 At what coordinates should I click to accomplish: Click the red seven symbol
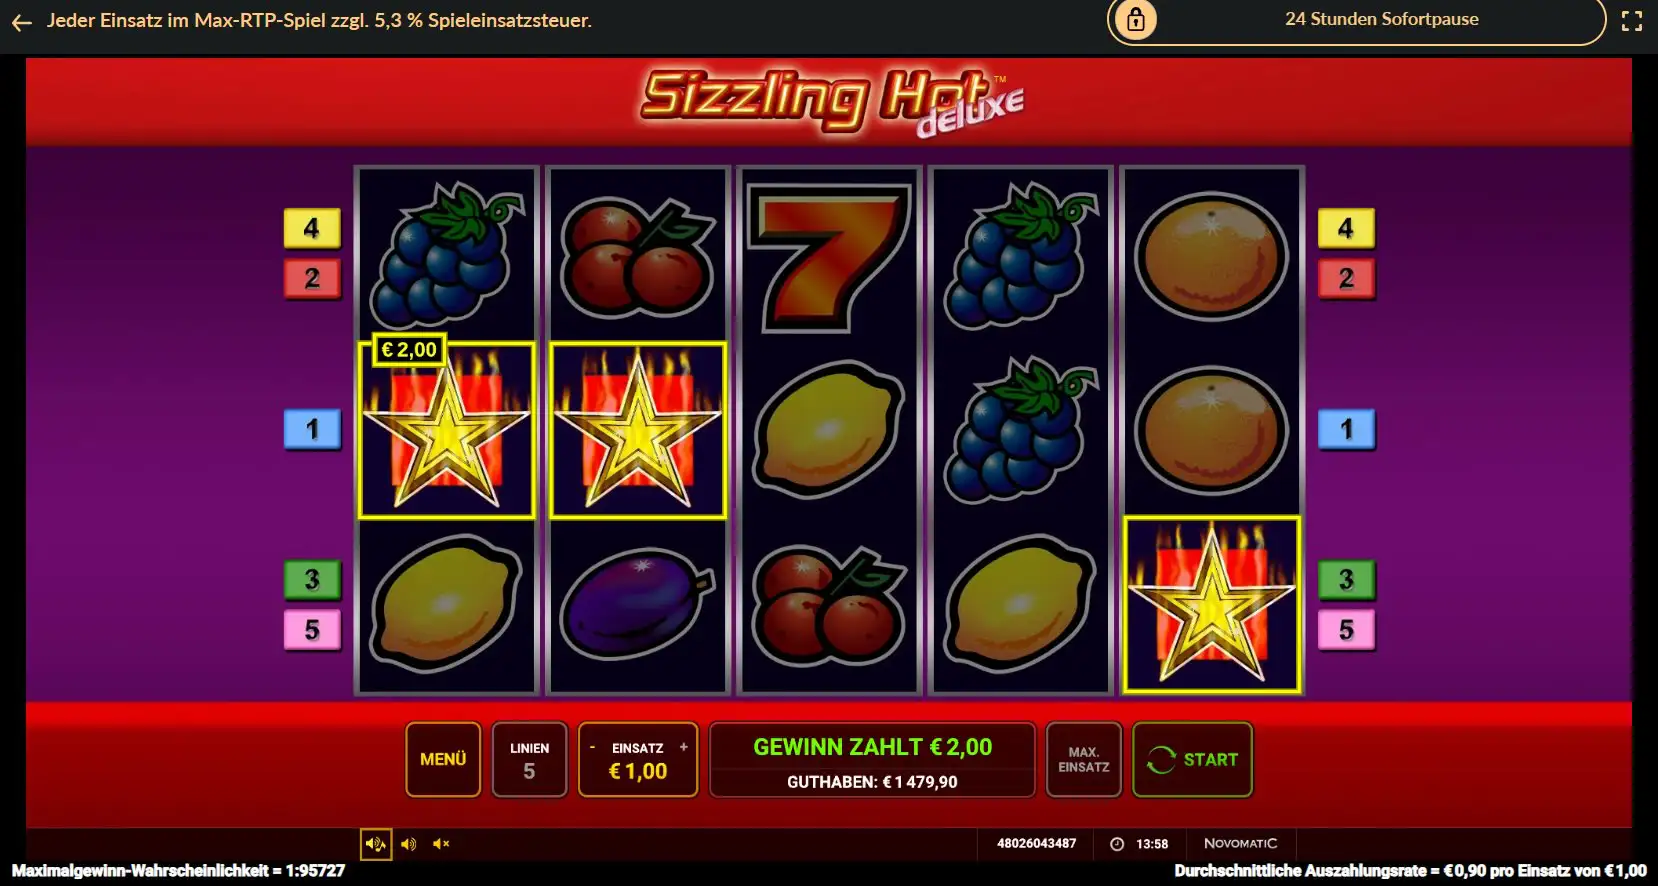(829, 257)
